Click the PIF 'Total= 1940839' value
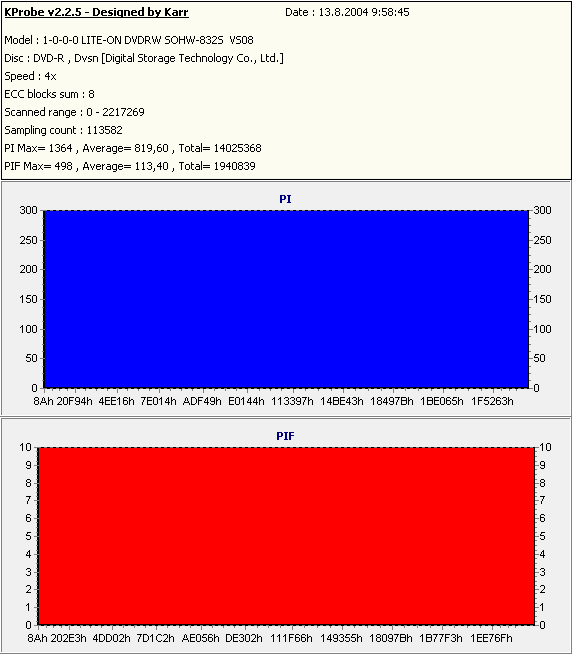572x654 pixels. pyautogui.click(x=217, y=166)
